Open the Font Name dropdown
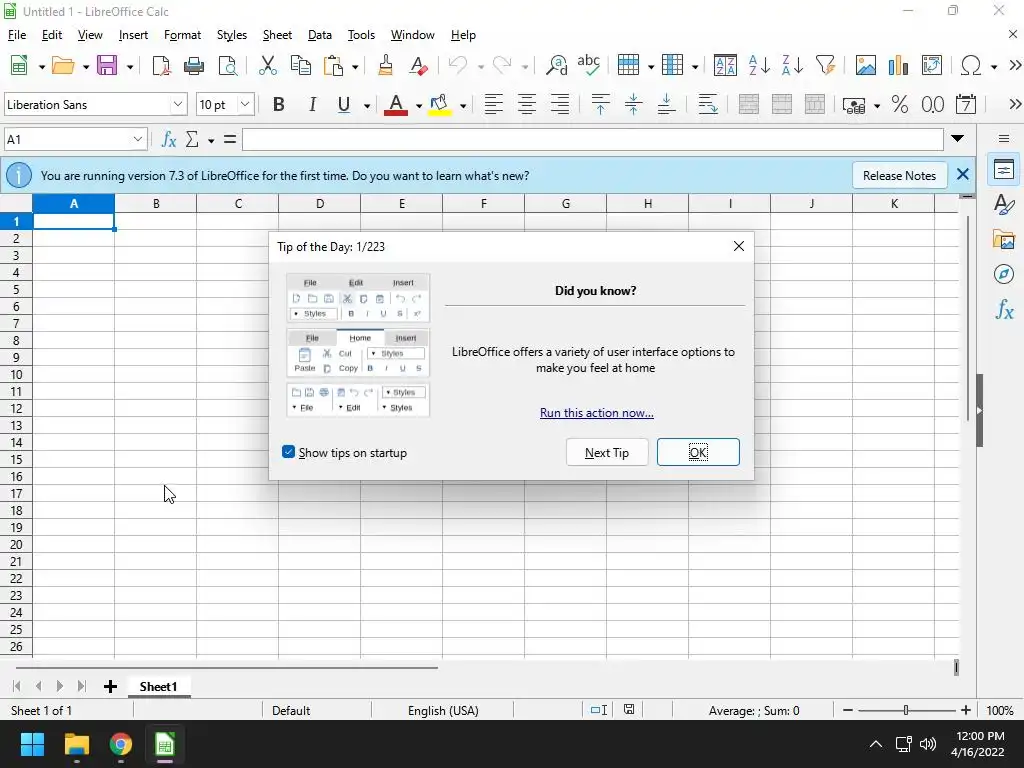Viewport: 1024px width, 768px height. pyautogui.click(x=178, y=104)
